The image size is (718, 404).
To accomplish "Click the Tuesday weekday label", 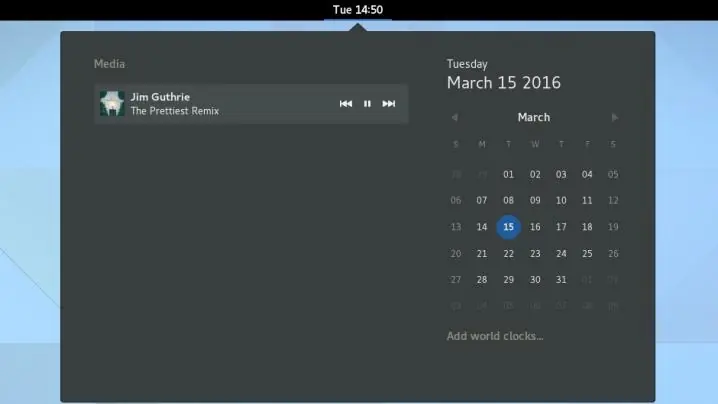I will (467, 64).
